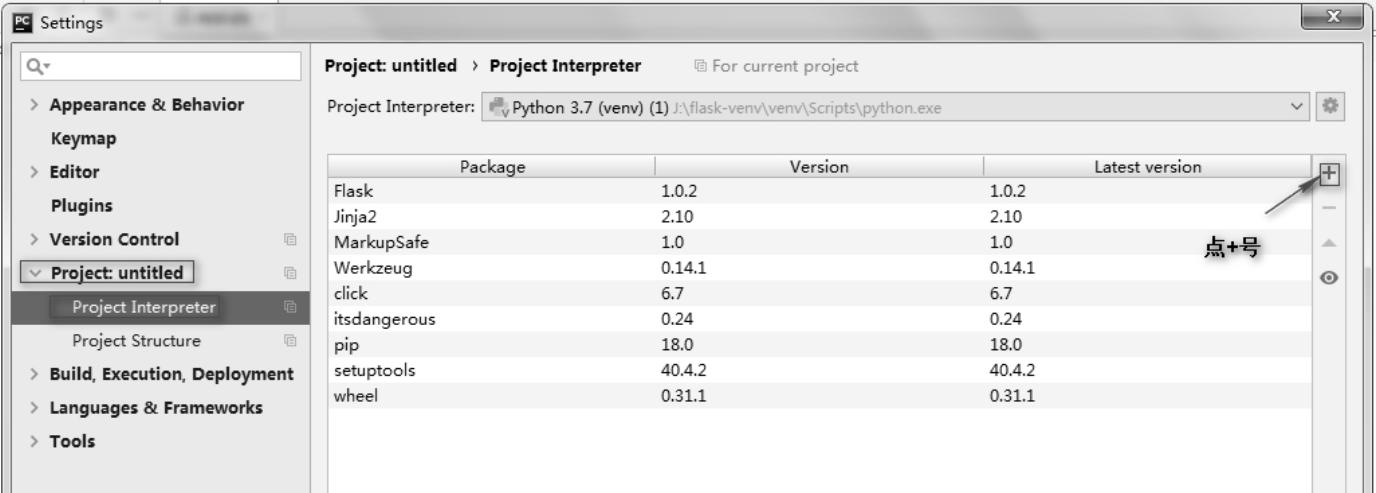
Task: Click the minus uninstall package icon
Action: 1329,208
